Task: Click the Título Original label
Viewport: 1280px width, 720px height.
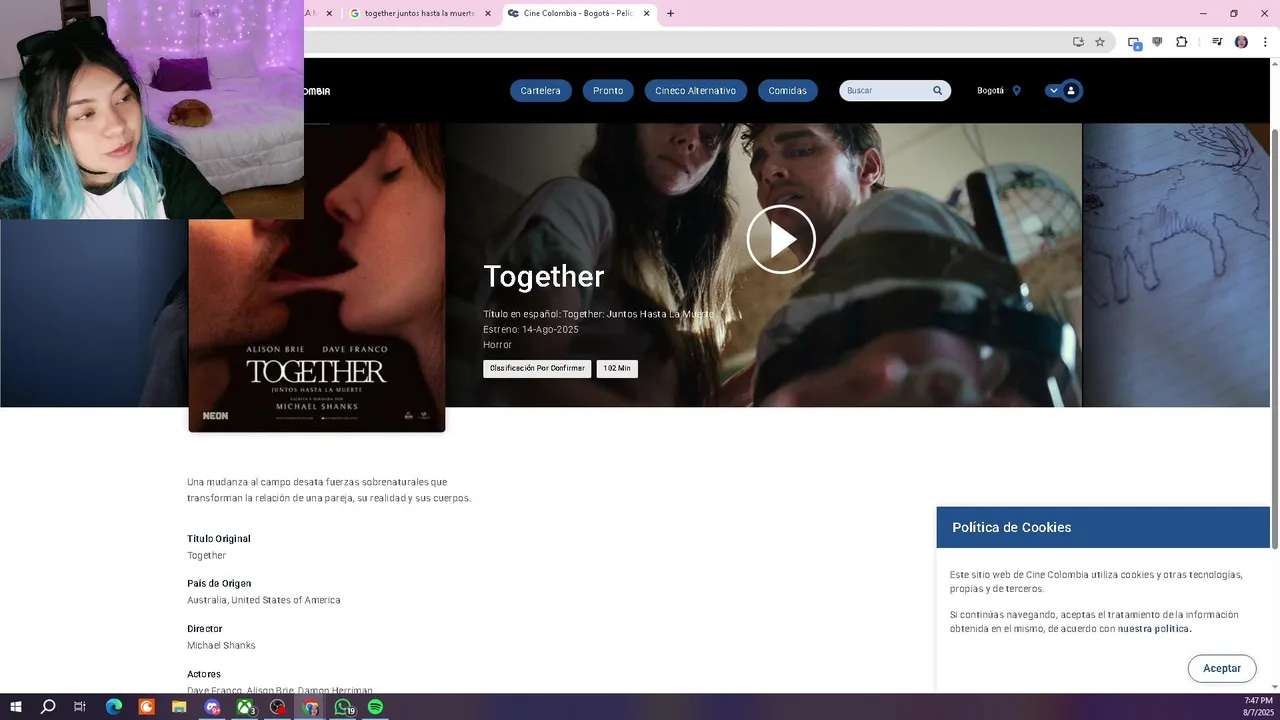Action: click(219, 538)
